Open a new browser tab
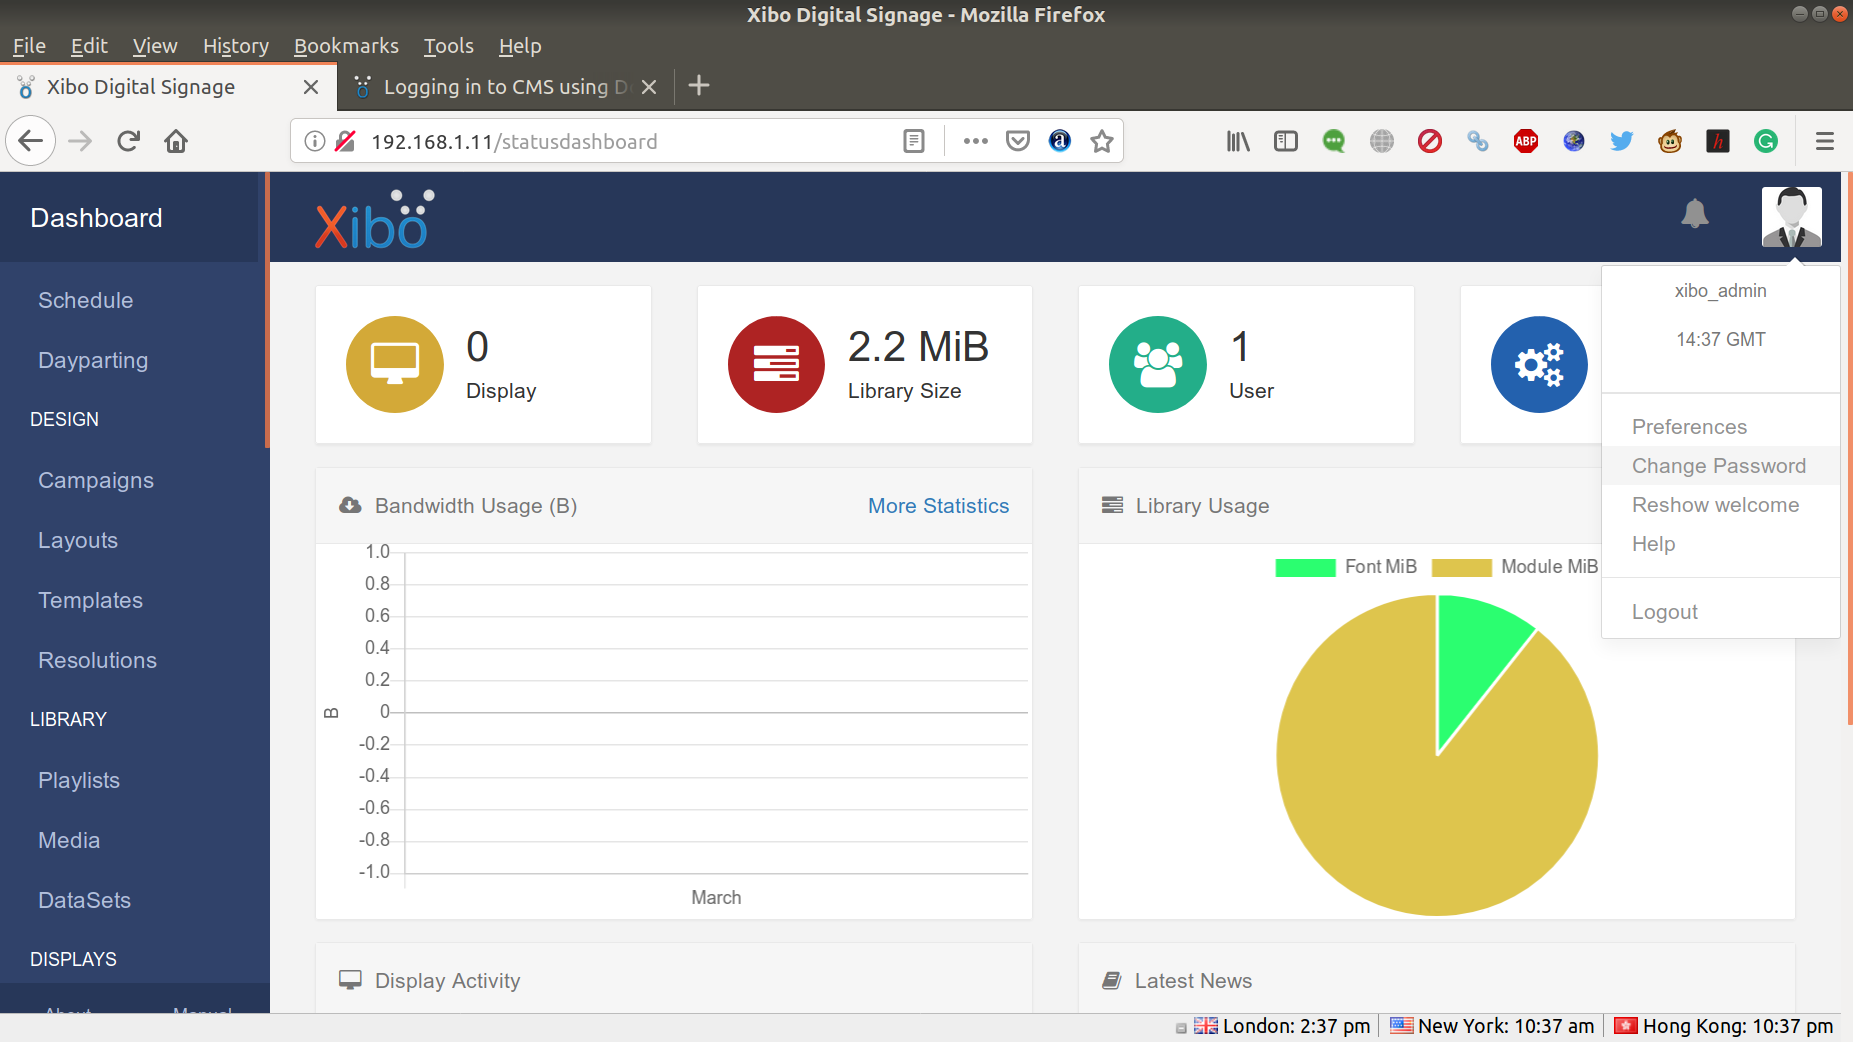This screenshot has height=1042, width=1853. [x=699, y=86]
